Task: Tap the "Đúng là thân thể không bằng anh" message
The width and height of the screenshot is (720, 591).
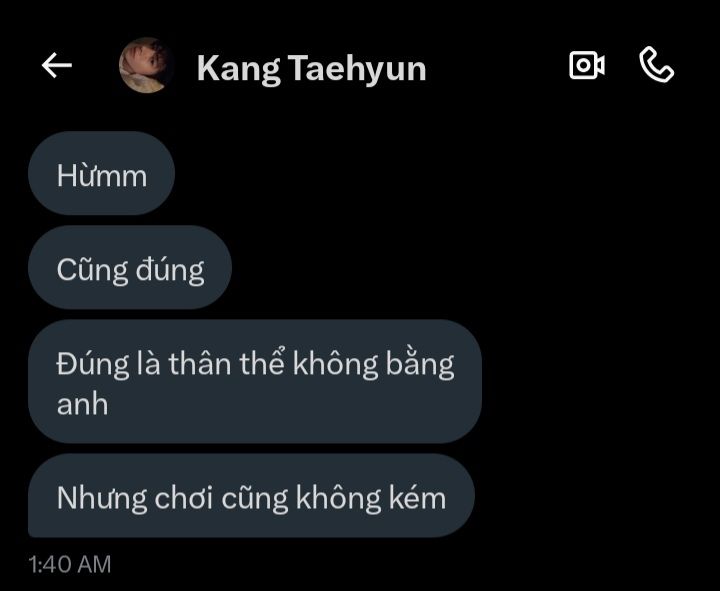Action: [x=255, y=382]
